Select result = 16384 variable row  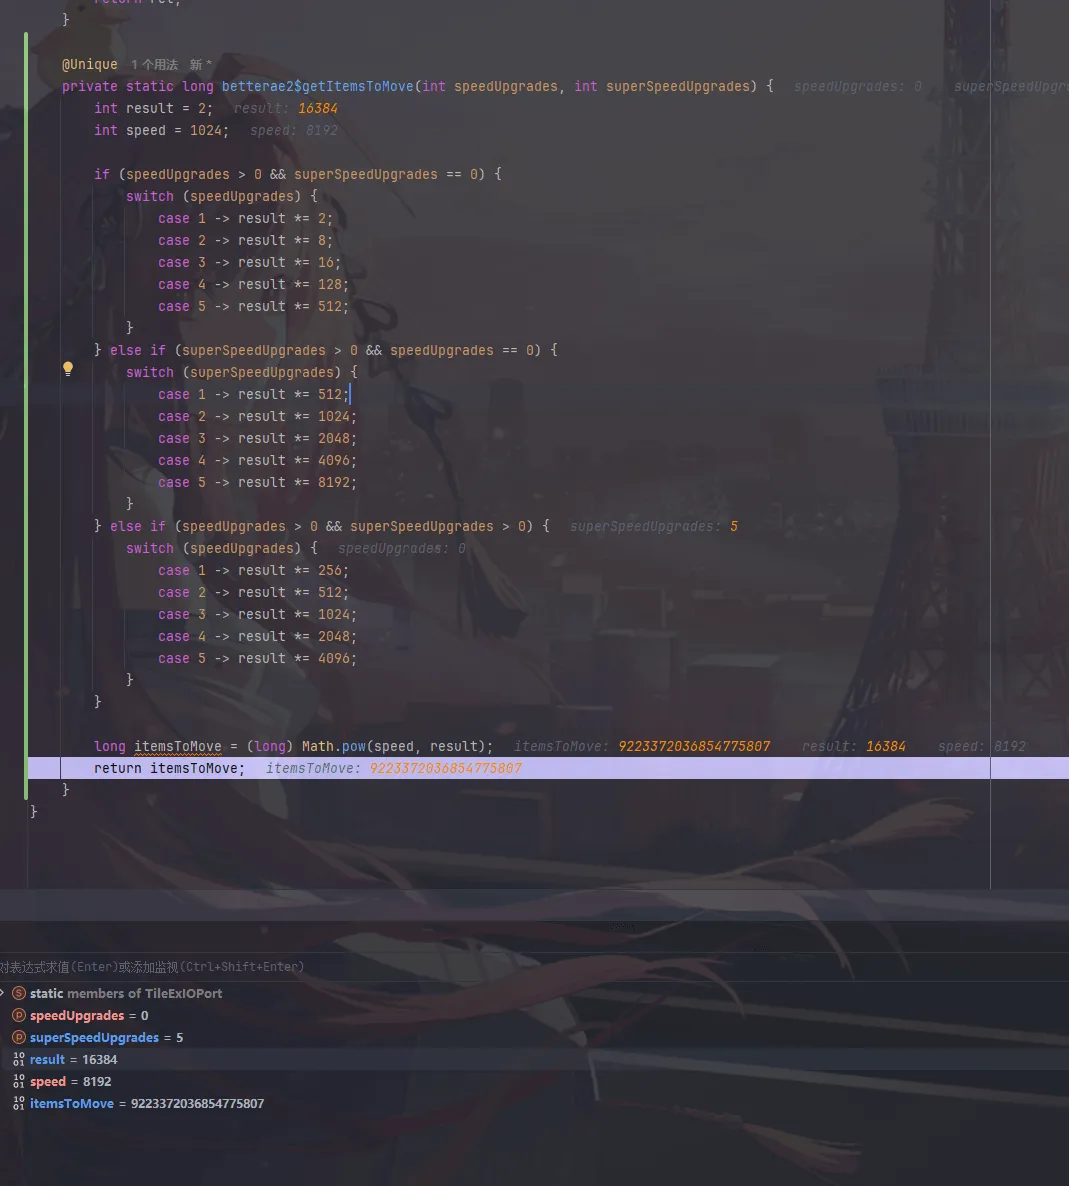click(x=534, y=1059)
